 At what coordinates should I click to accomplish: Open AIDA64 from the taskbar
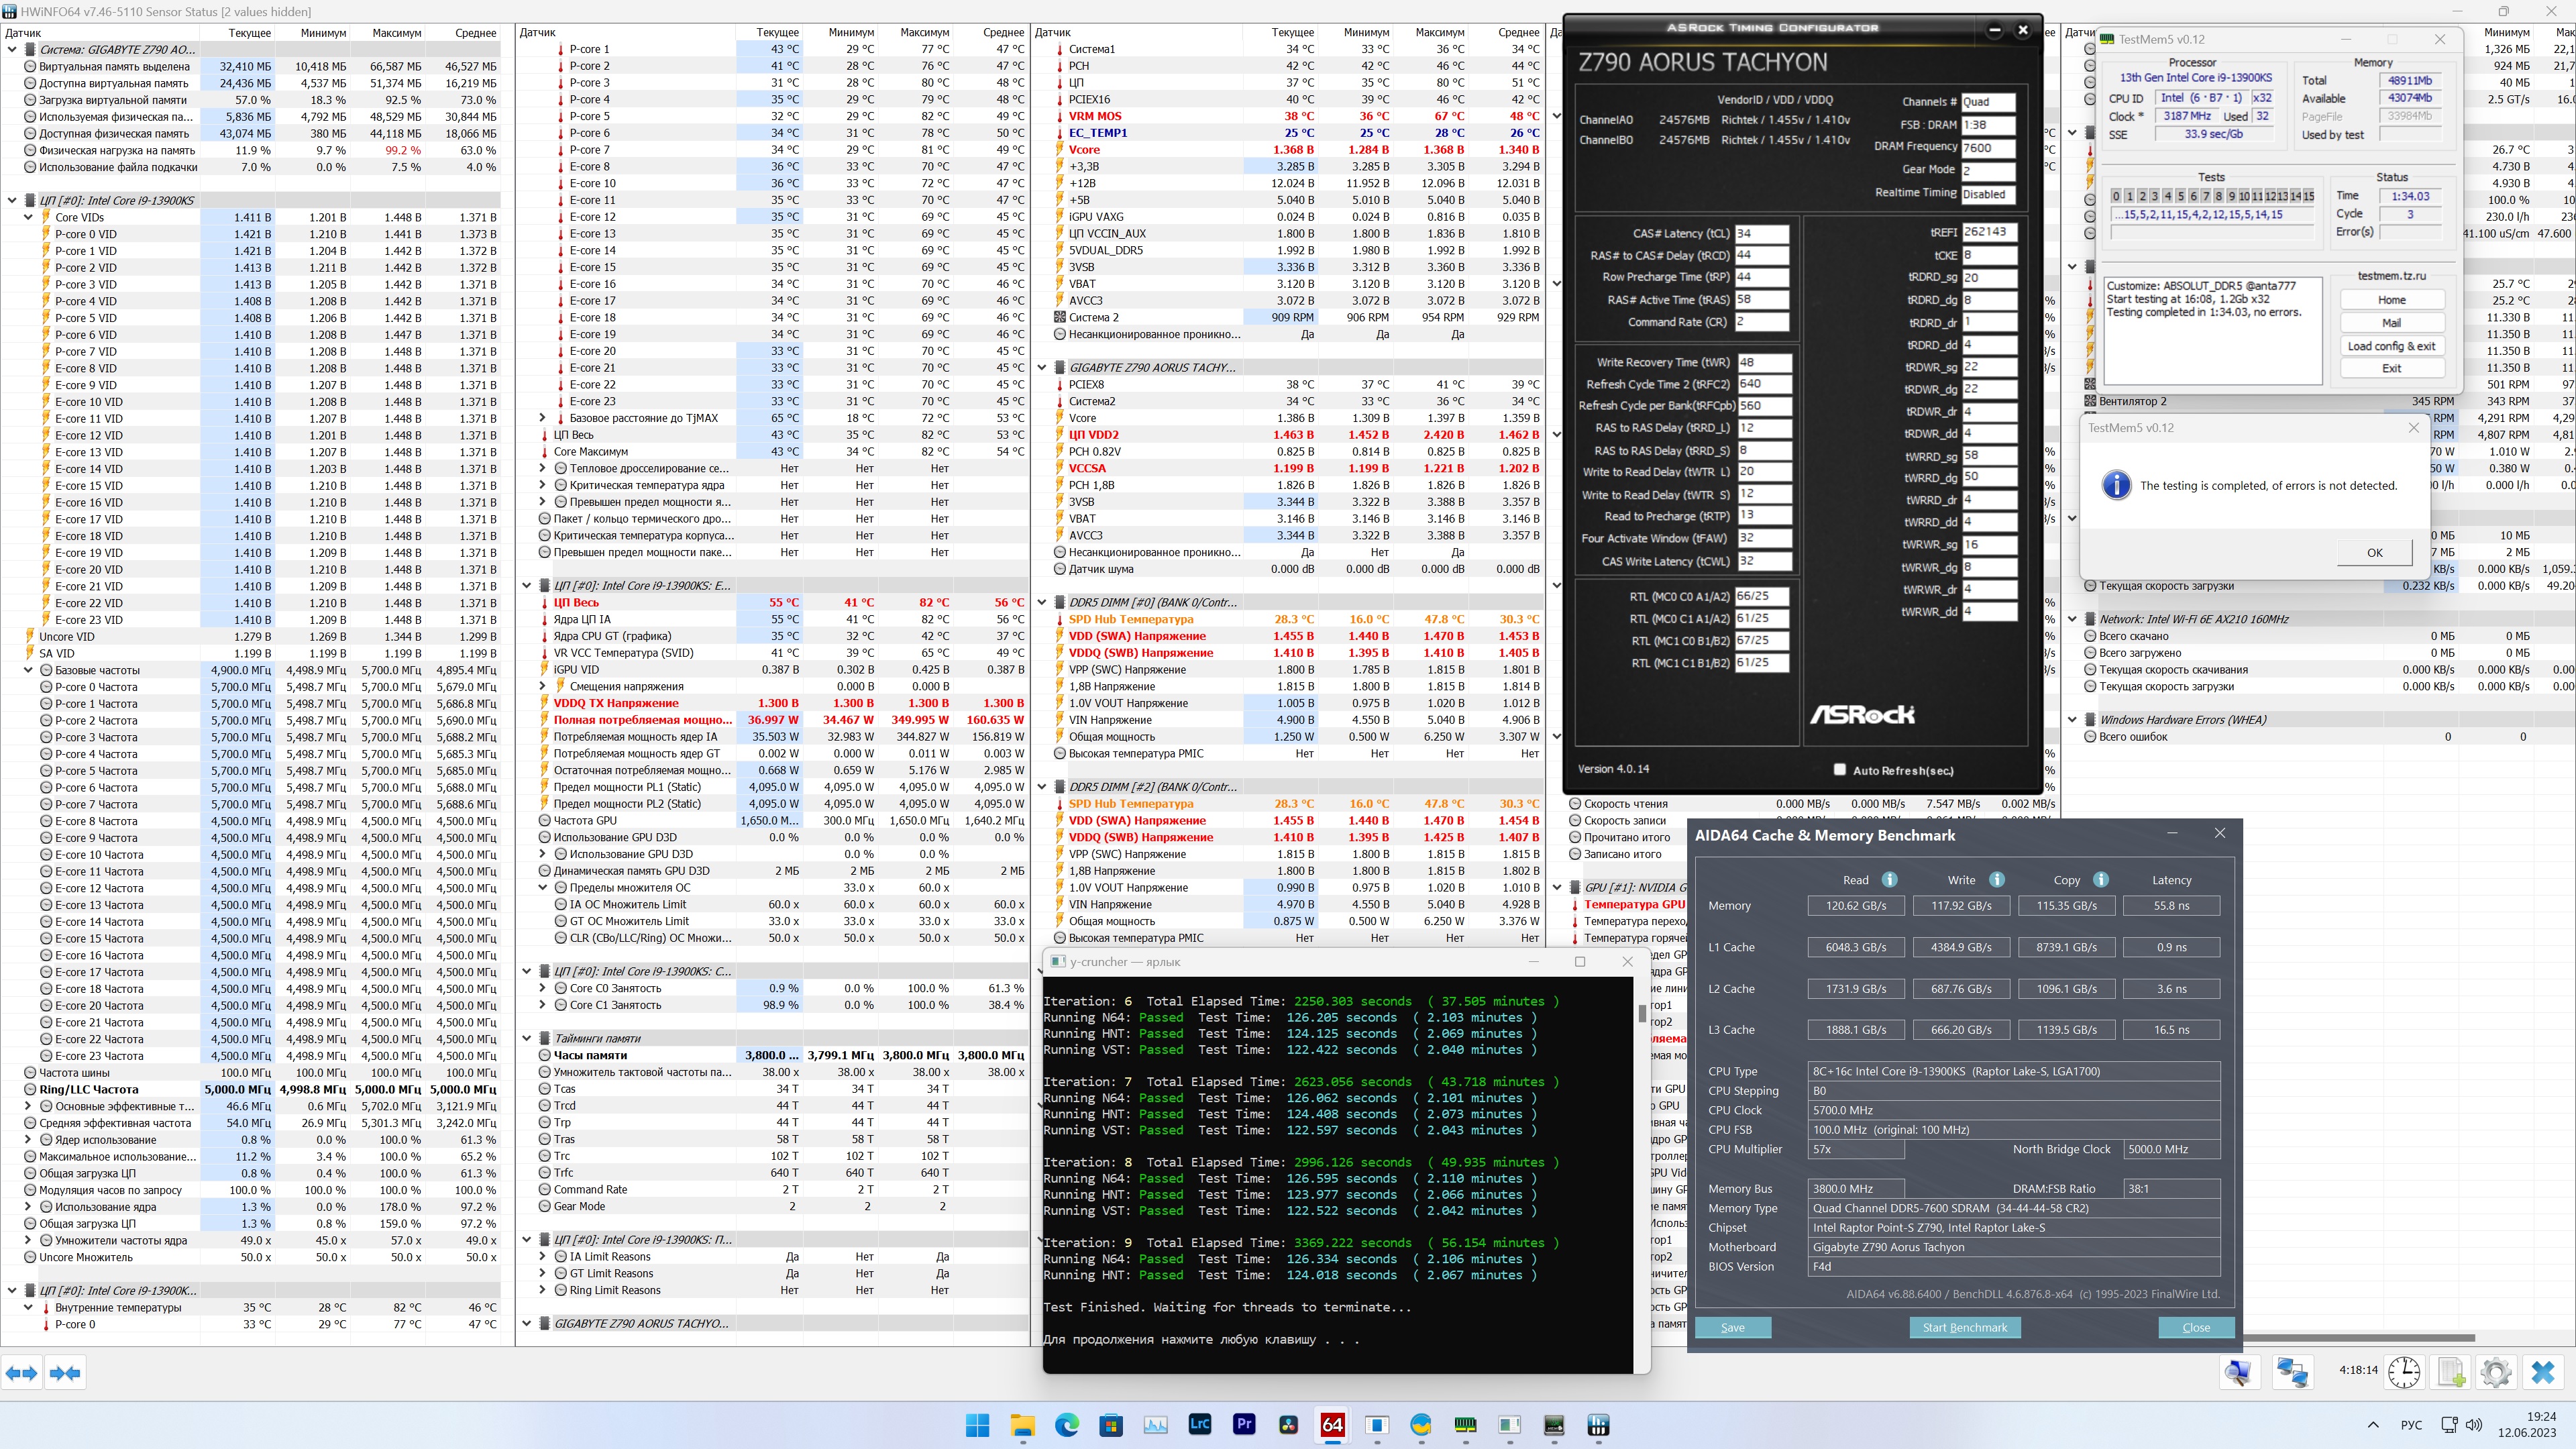[1332, 1425]
